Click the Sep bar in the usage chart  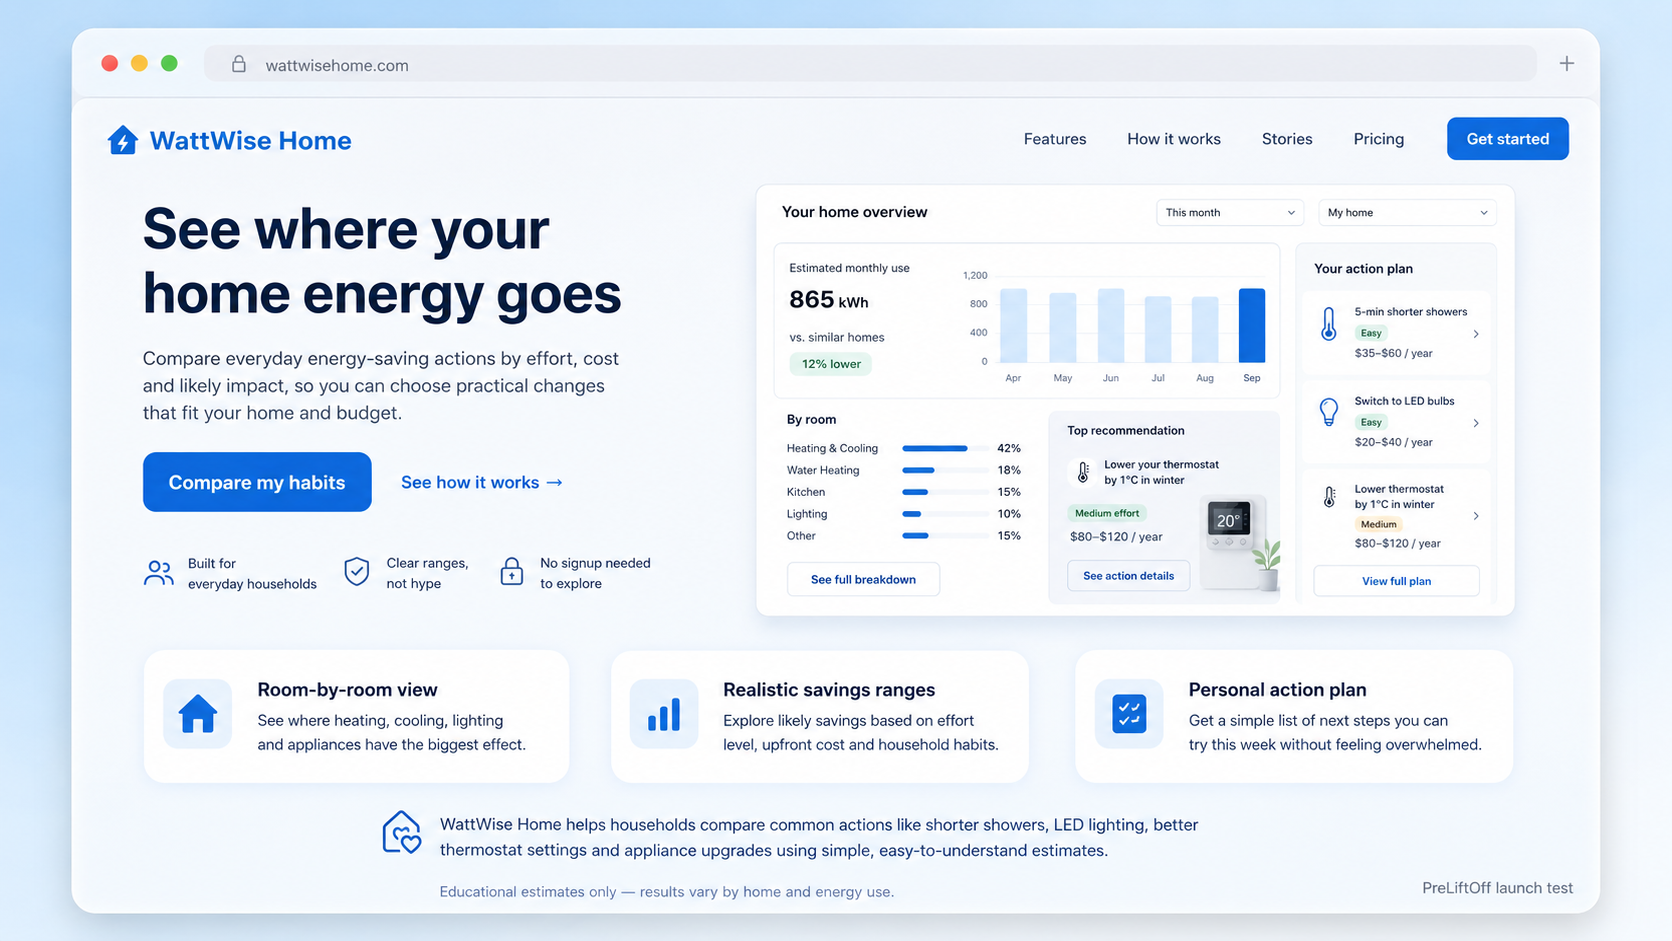(1252, 325)
